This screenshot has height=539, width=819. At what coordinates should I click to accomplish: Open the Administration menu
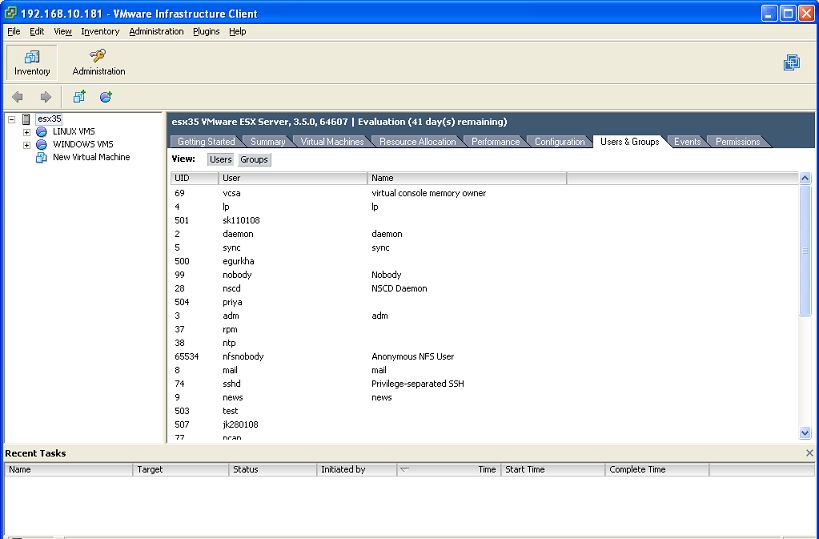click(x=156, y=31)
